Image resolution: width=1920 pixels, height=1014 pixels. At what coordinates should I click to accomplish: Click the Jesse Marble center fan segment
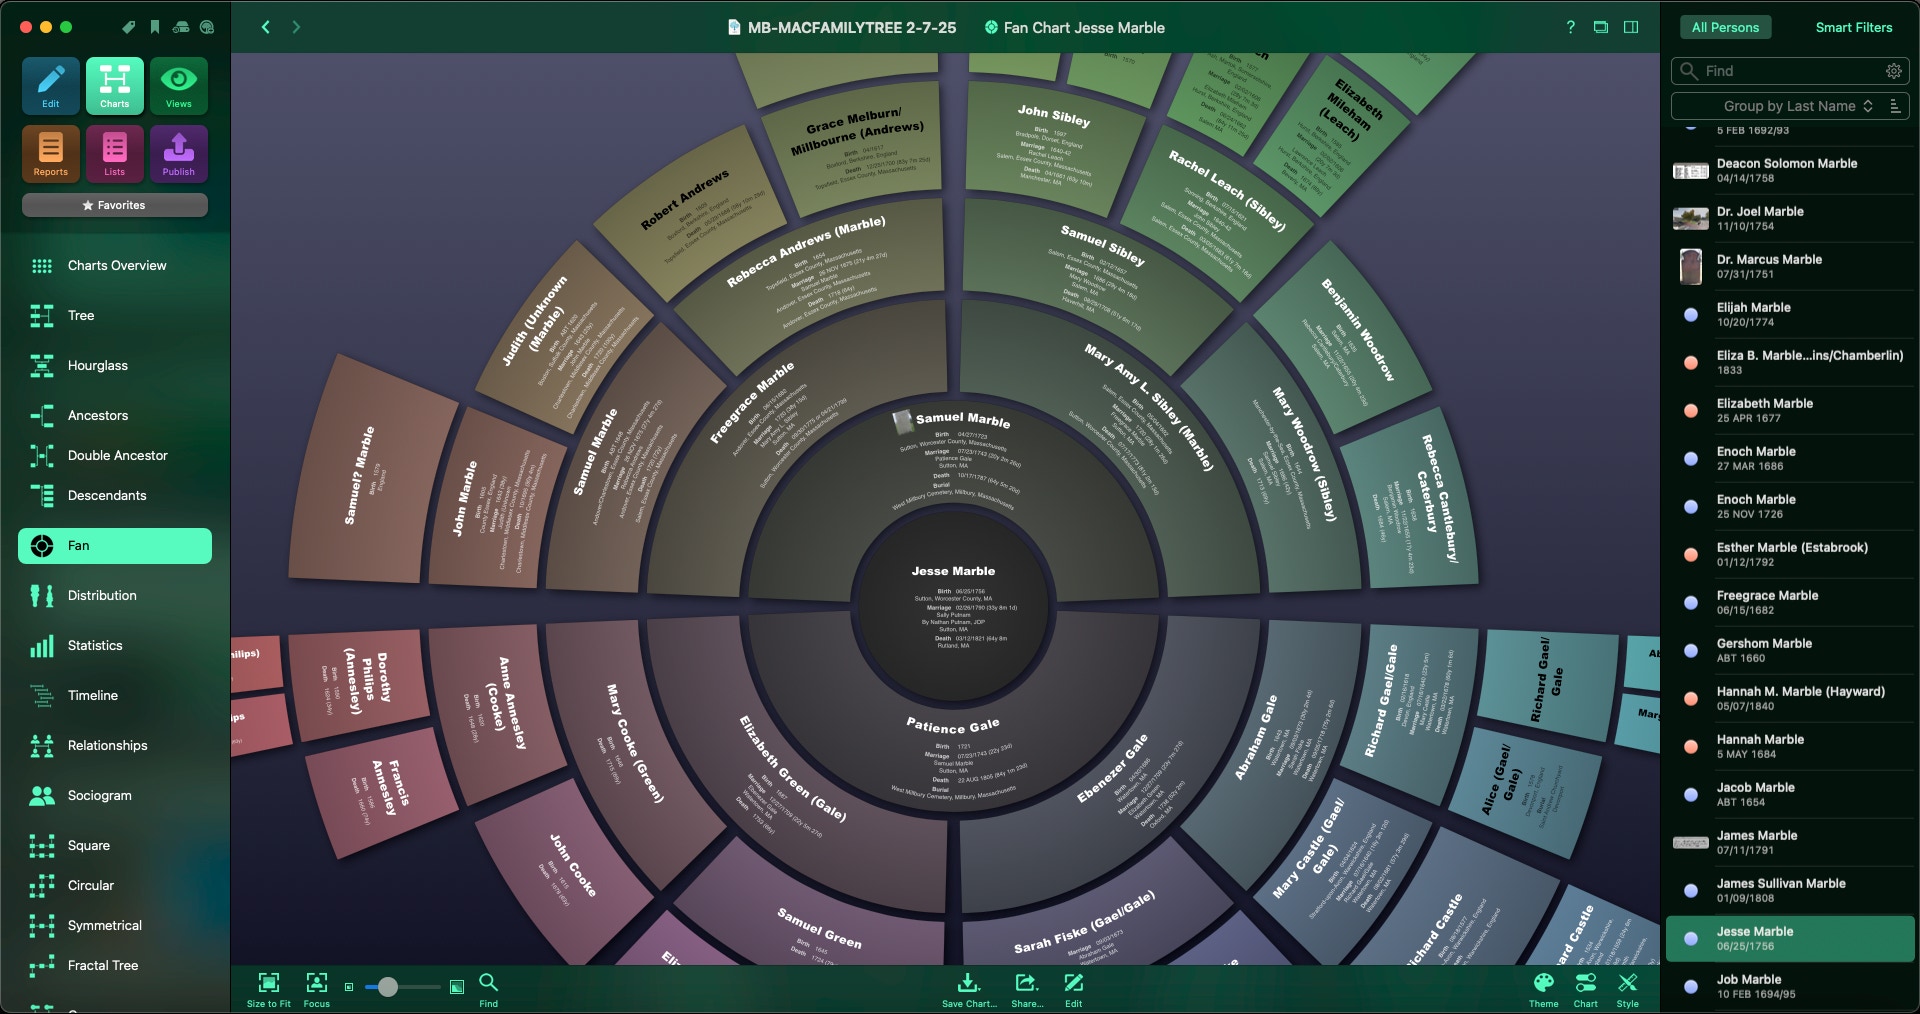[x=953, y=608]
